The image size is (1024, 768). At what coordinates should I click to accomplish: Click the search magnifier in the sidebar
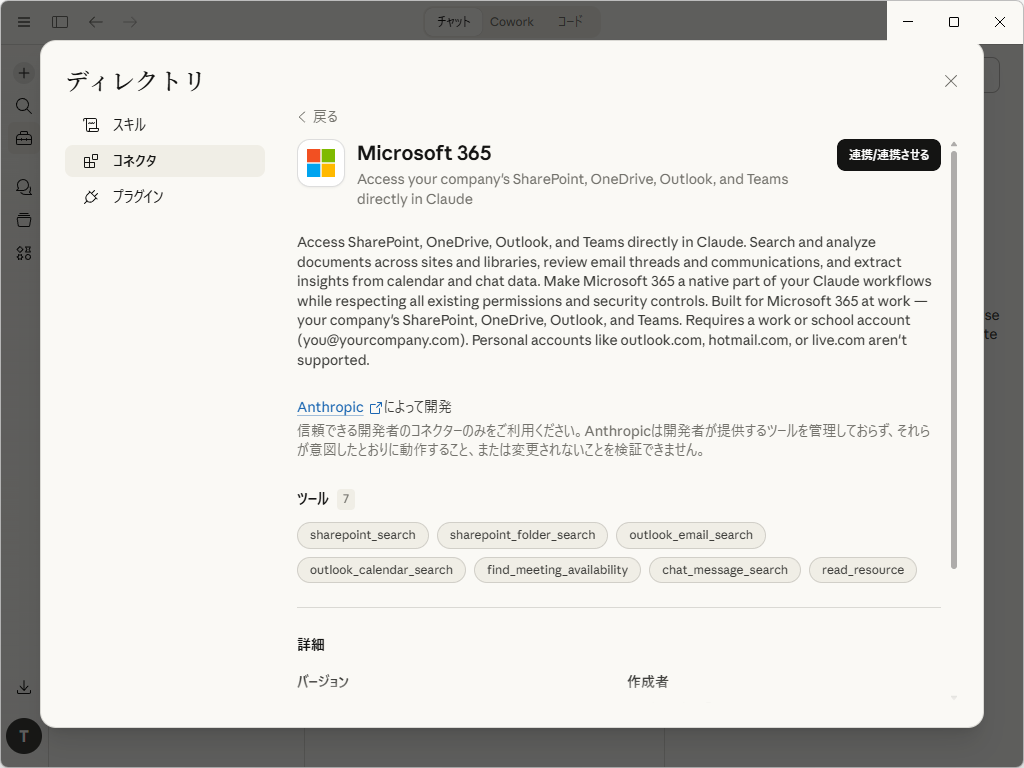(x=23, y=105)
